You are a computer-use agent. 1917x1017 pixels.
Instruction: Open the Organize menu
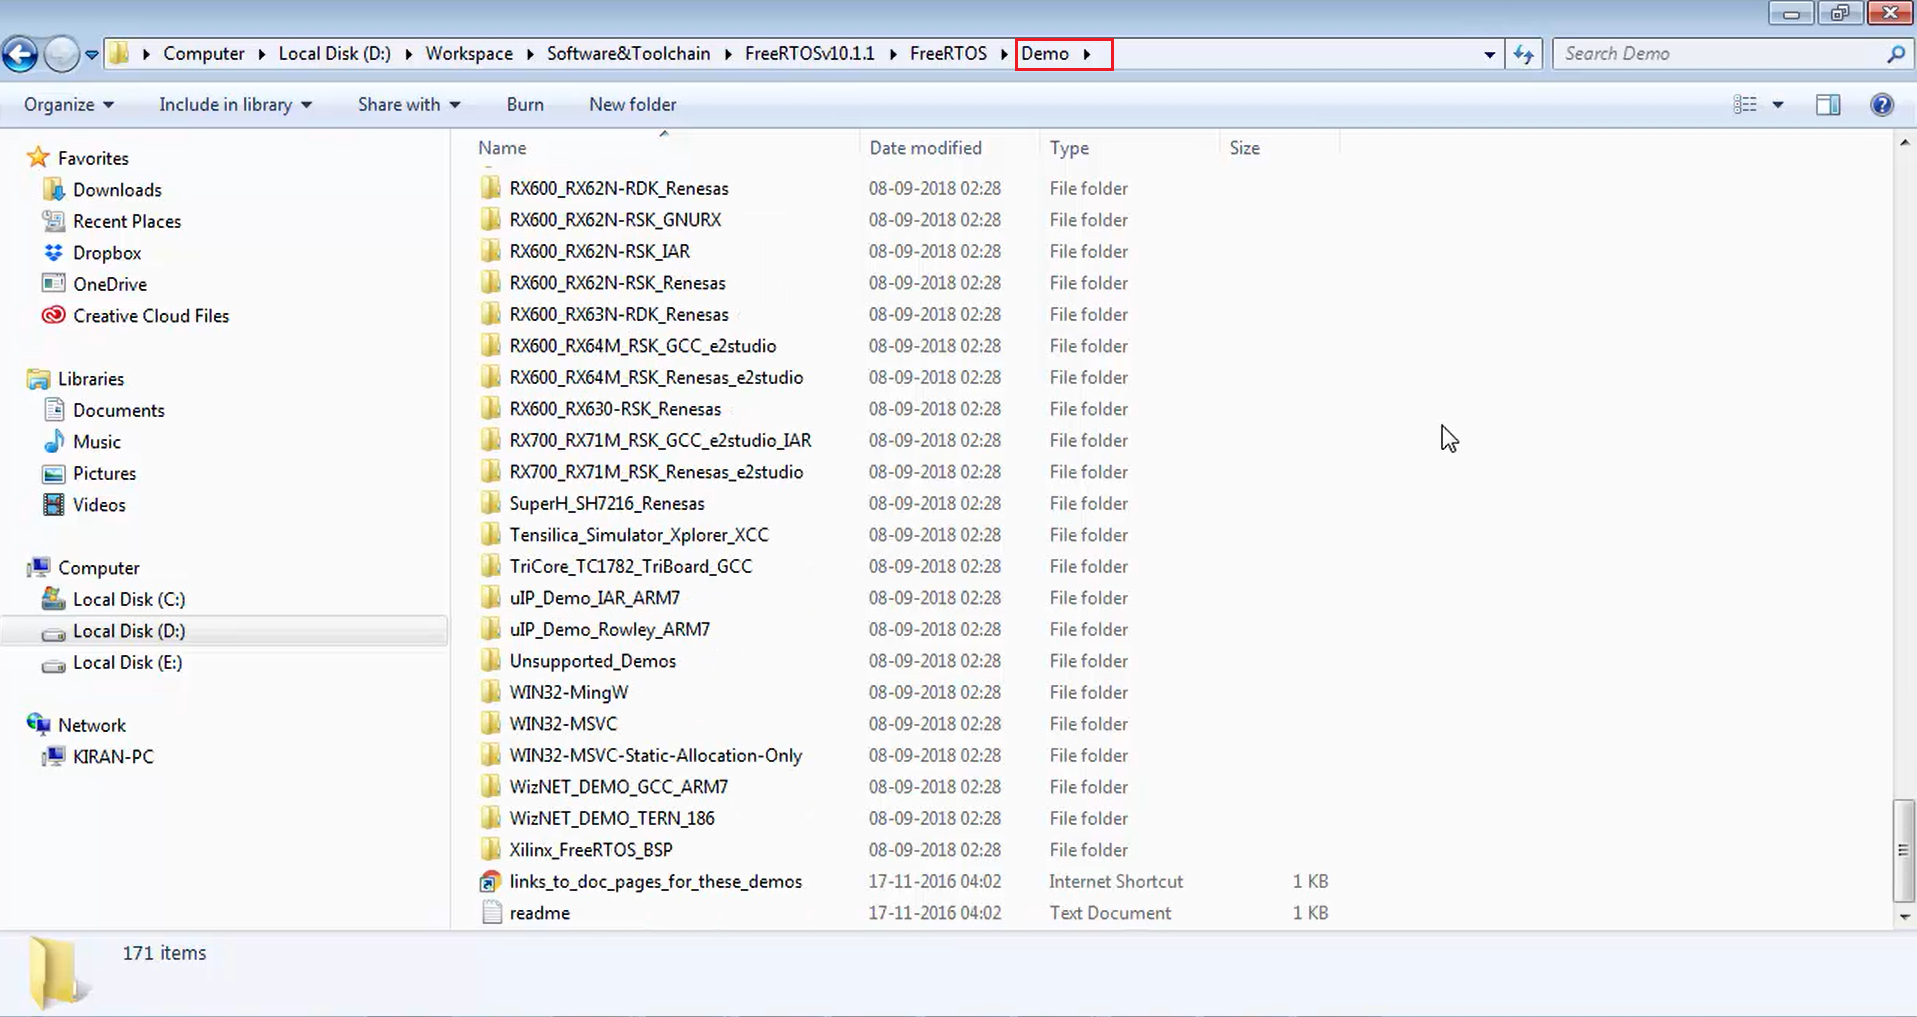[x=69, y=105]
